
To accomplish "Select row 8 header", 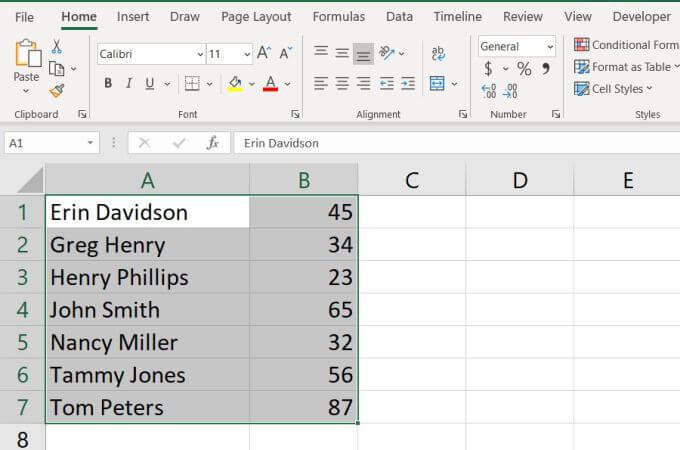I will tap(23, 438).
